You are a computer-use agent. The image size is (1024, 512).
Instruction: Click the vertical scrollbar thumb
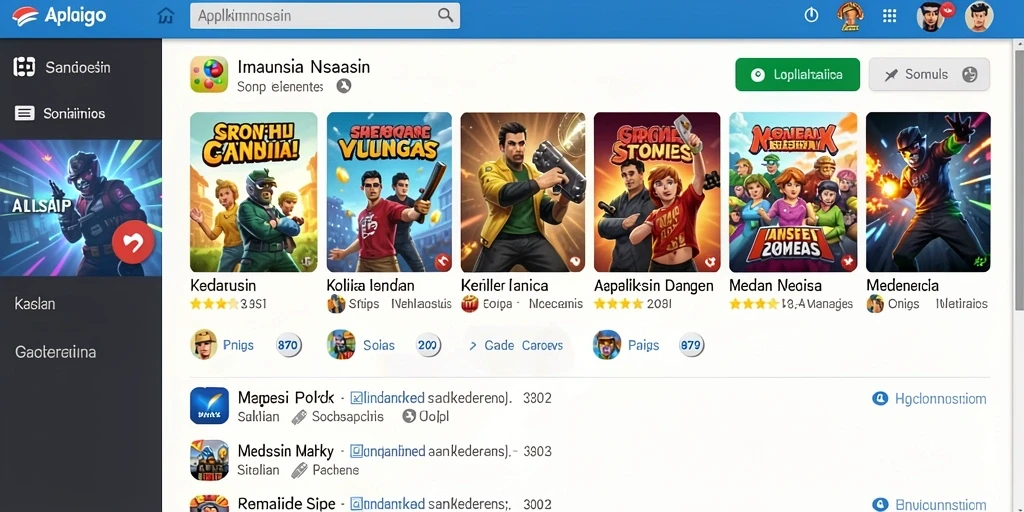click(x=1017, y=178)
